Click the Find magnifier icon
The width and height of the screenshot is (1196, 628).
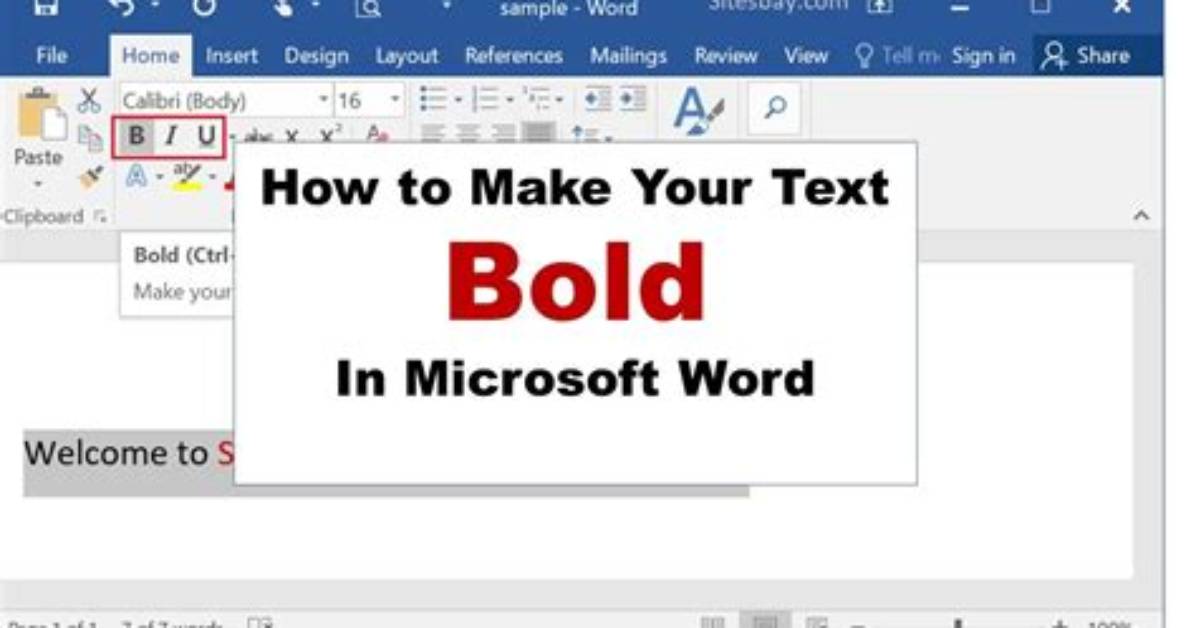[774, 108]
